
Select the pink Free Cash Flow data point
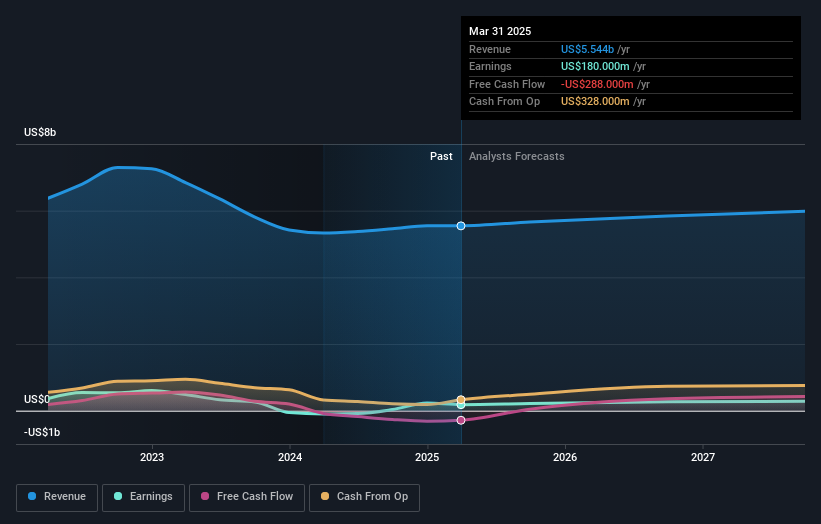click(x=461, y=420)
